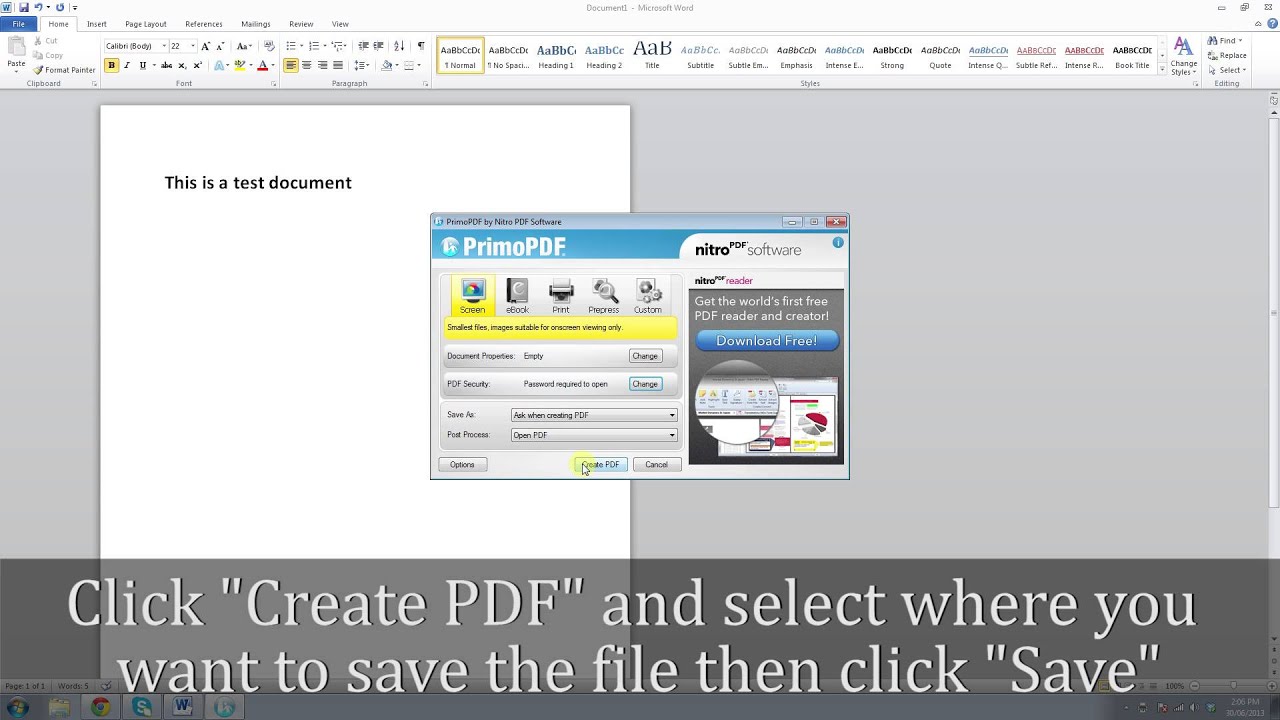Click Chrome icon in Windows taskbar

point(100,708)
